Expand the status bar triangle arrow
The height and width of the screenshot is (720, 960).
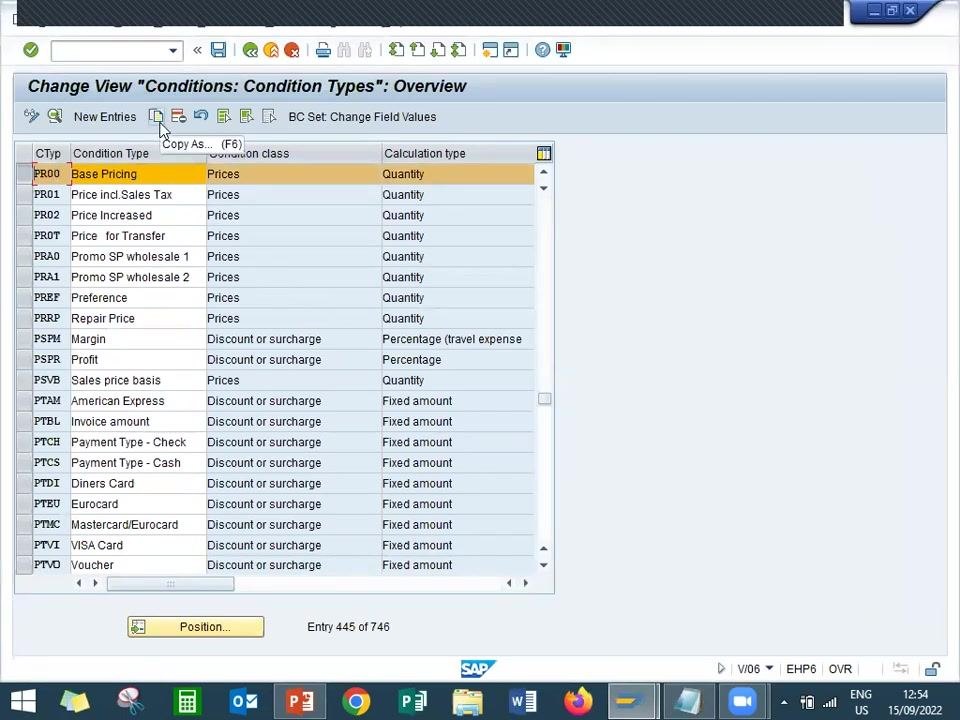pyautogui.click(x=721, y=669)
